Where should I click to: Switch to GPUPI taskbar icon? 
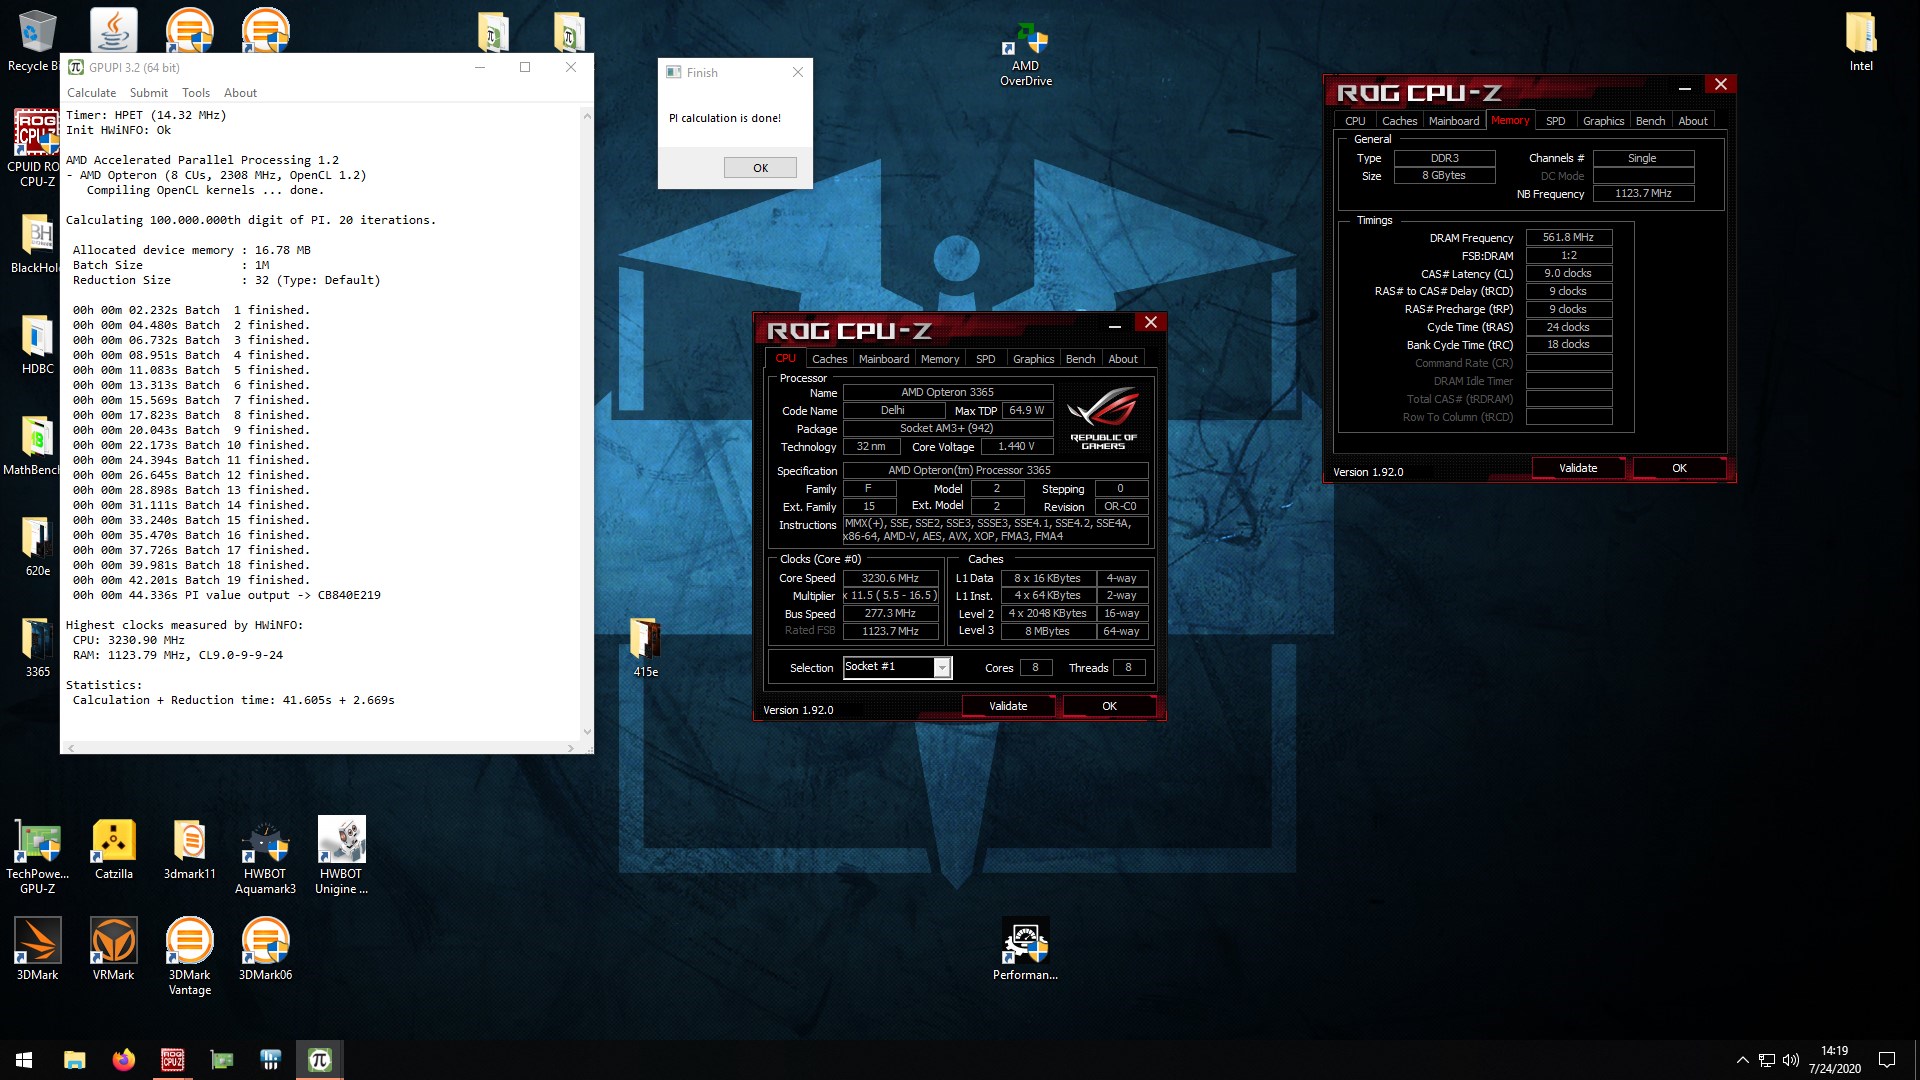tap(320, 1060)
